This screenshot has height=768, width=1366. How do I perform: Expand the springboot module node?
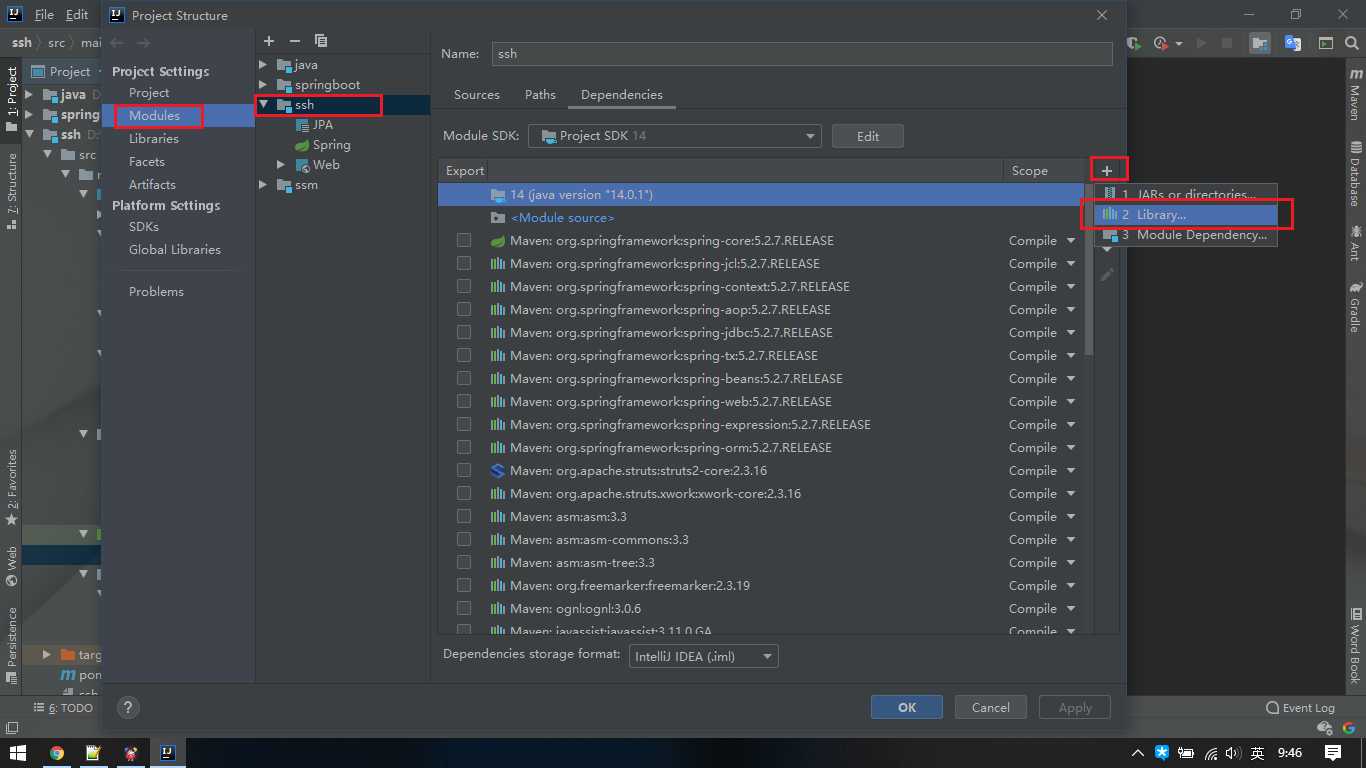point(264,84)
